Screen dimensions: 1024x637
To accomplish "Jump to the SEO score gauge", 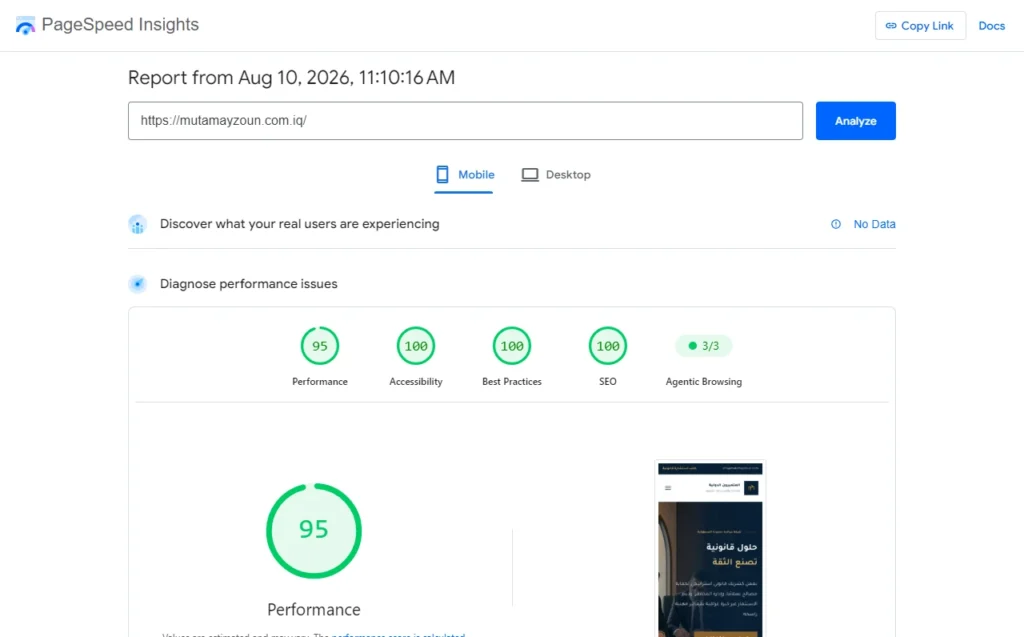I will 607,346.
